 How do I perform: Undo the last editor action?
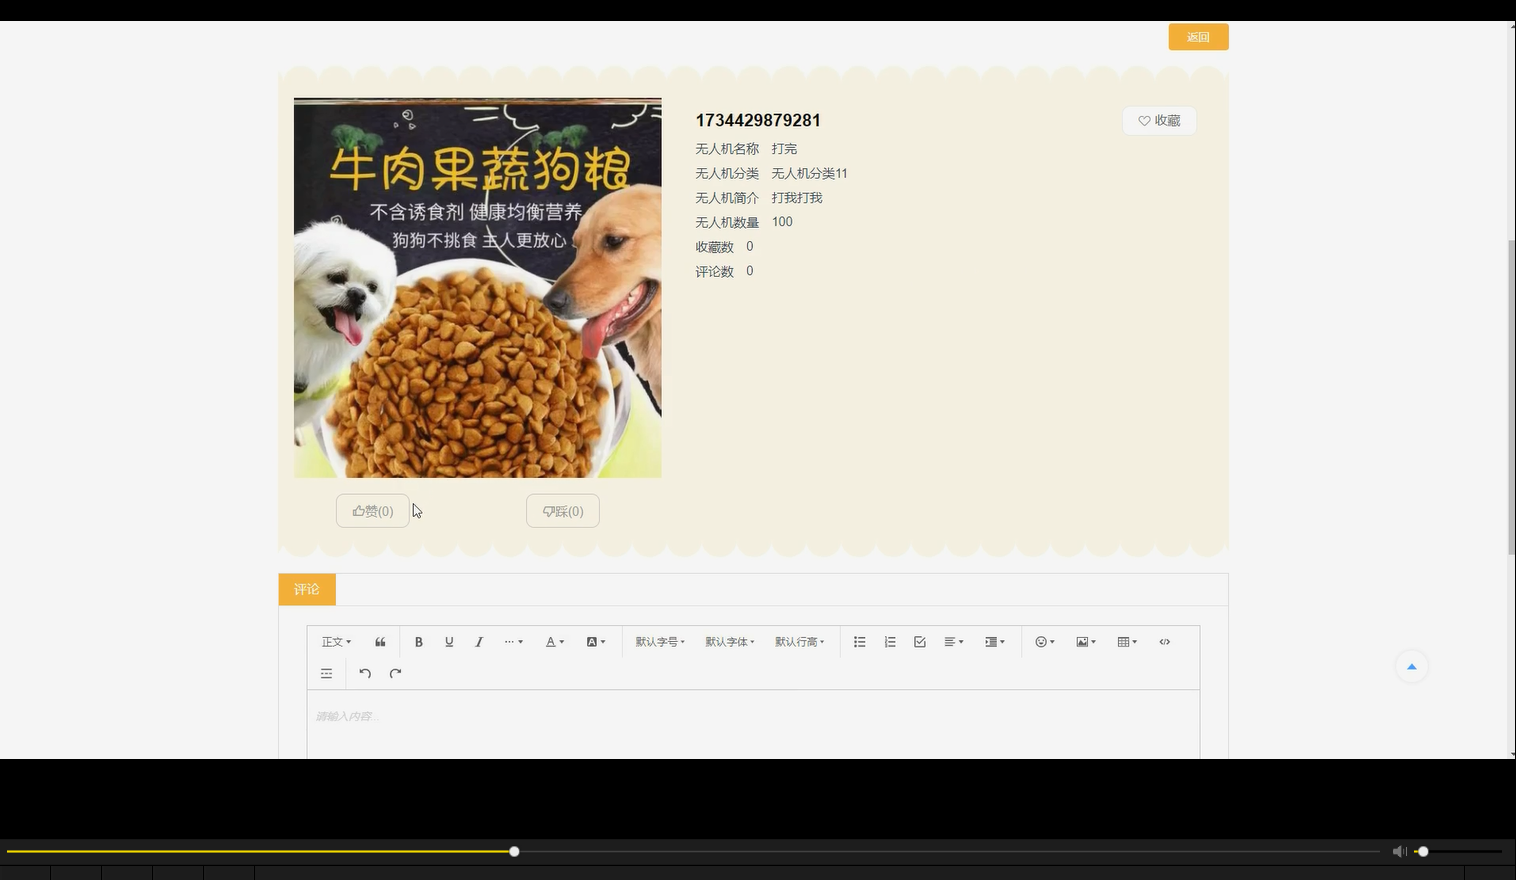pos(365,673)
